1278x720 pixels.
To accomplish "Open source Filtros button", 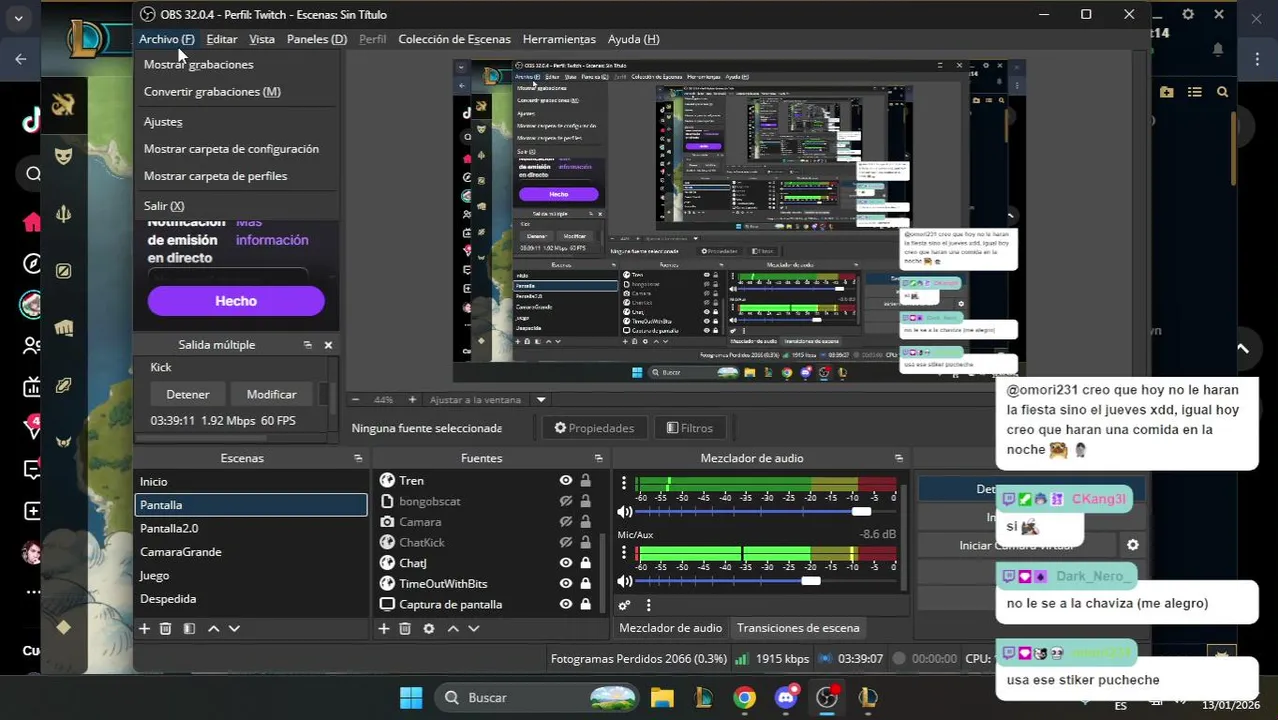I will tap(690, 428).
